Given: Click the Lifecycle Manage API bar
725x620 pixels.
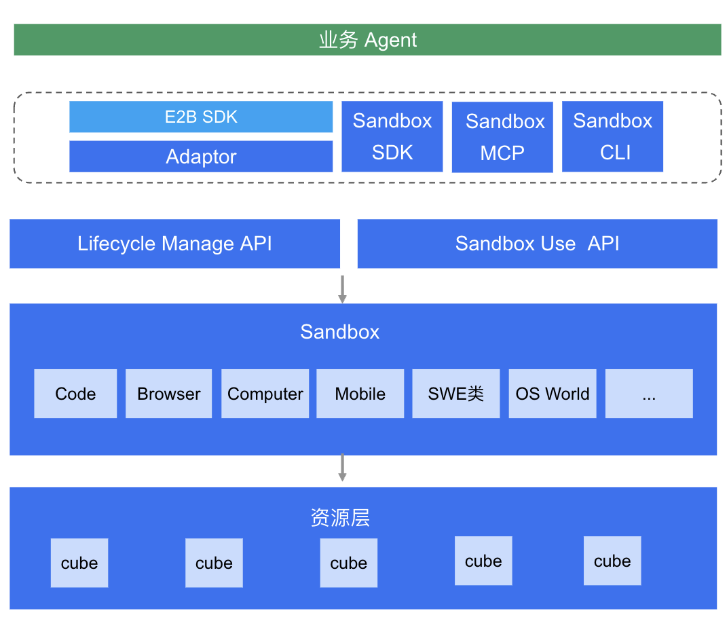Looking at the screenshot, I should [175, 244].
